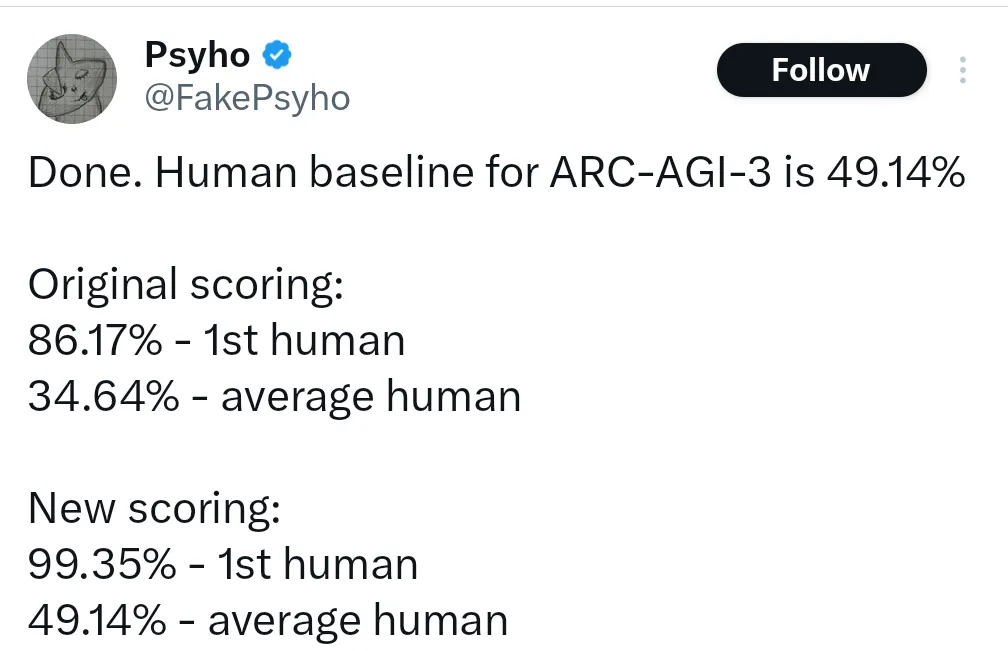Viewport: 1008px width, 651px height.
Task: Click "1st human" after 99.35%
Action: (317, 565)
